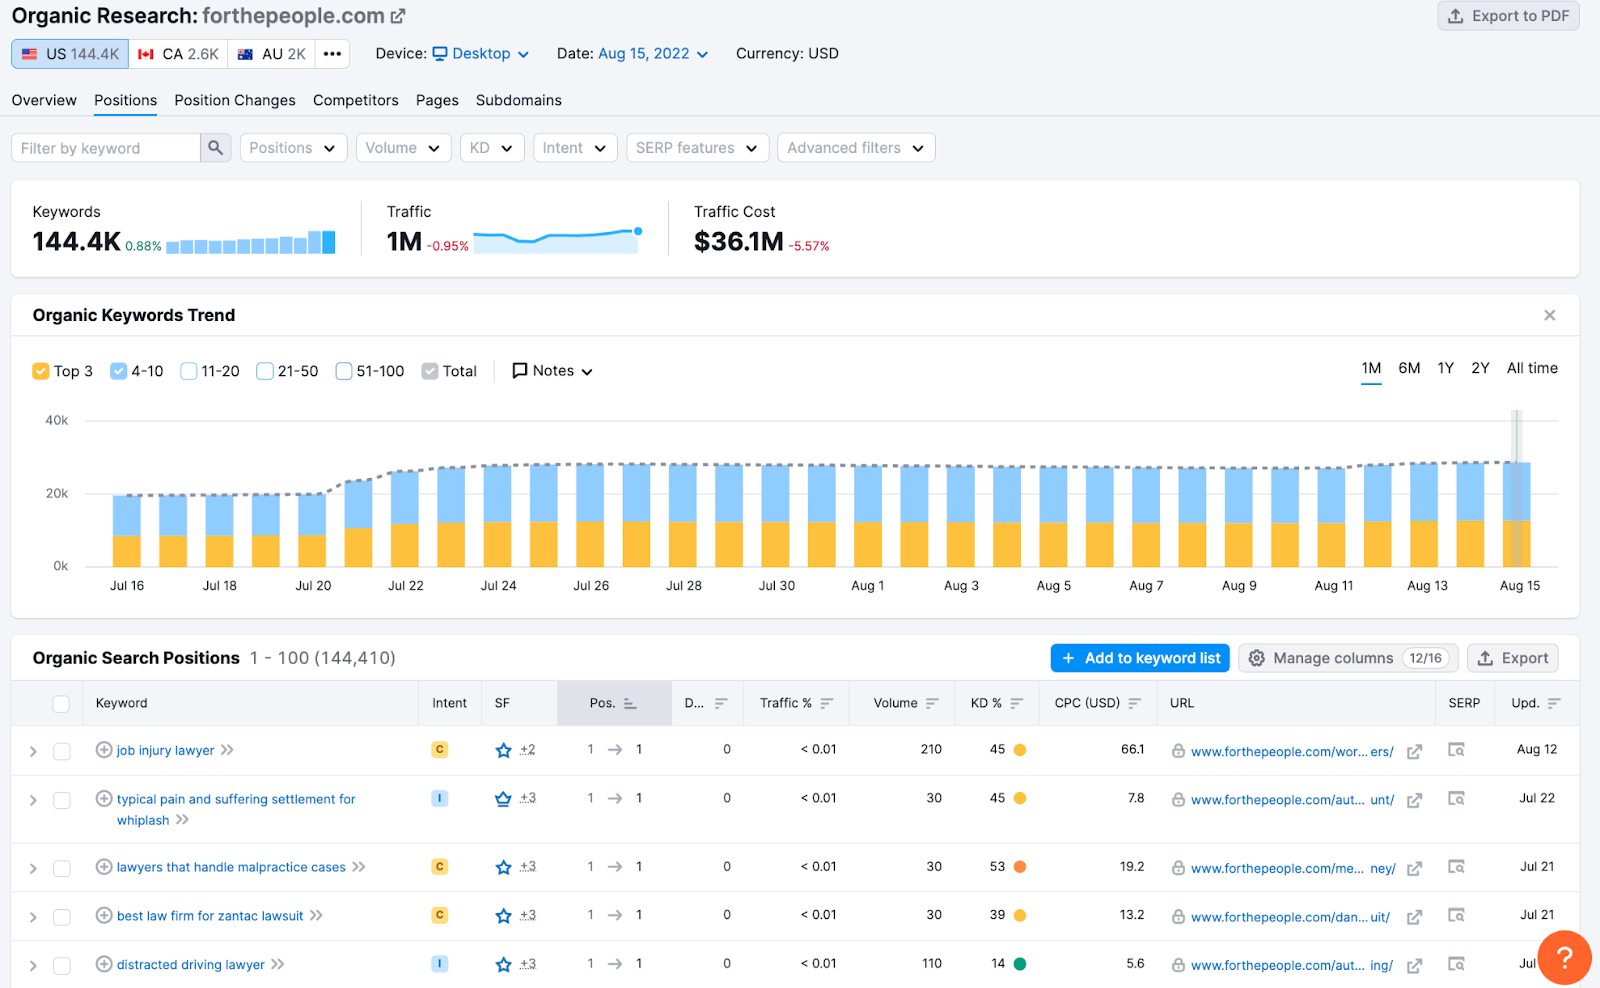Open external URL icon for whiplash settlement row
Viewport: 1600px width, 988px height.
(x=1414, y=800)
